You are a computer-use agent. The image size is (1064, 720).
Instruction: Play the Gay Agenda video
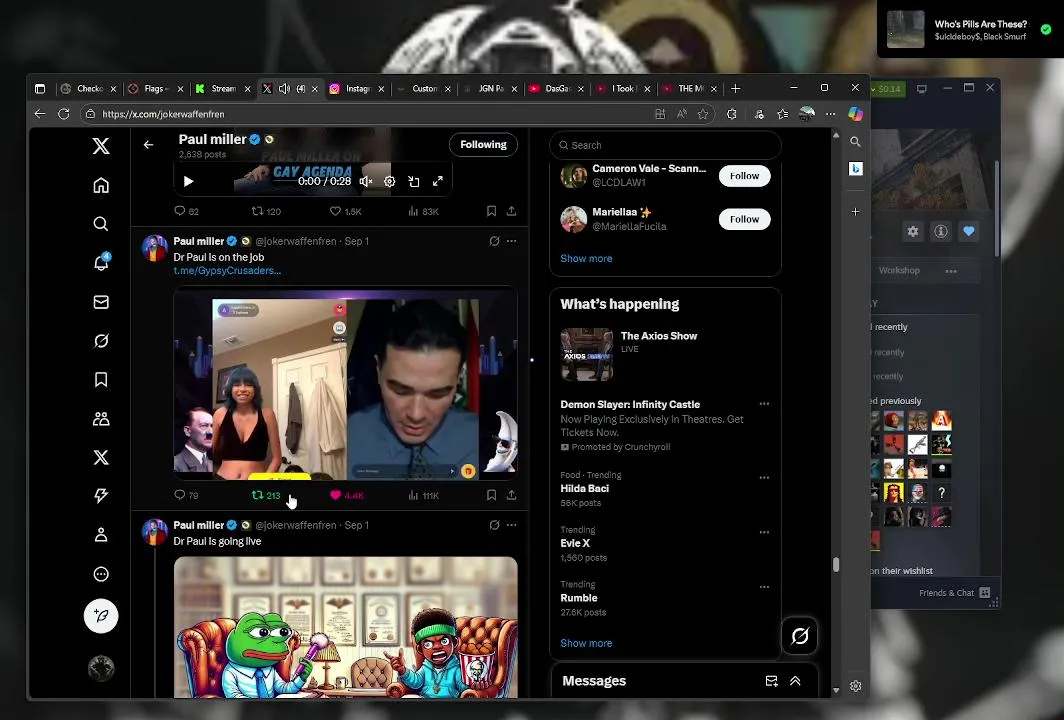tap(189, 181)
